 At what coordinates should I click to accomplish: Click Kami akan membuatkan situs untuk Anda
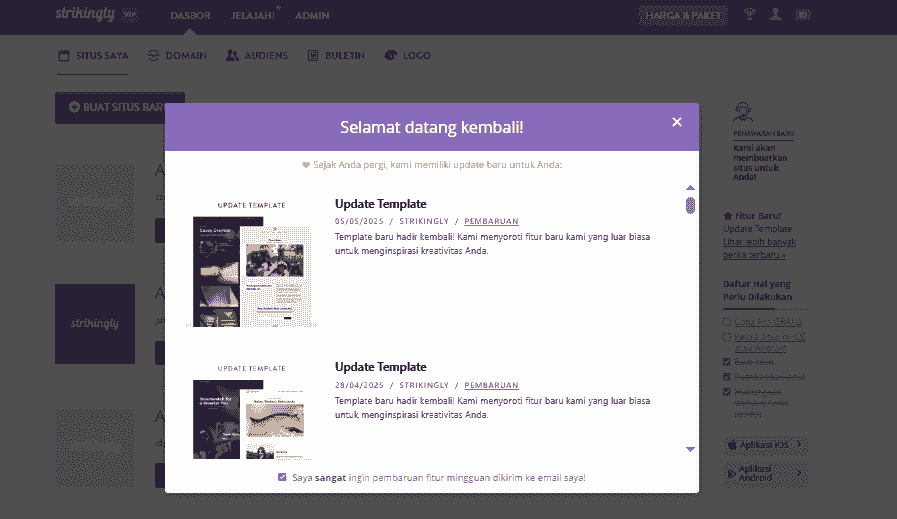pyautogui.click(x=760, y=163)
